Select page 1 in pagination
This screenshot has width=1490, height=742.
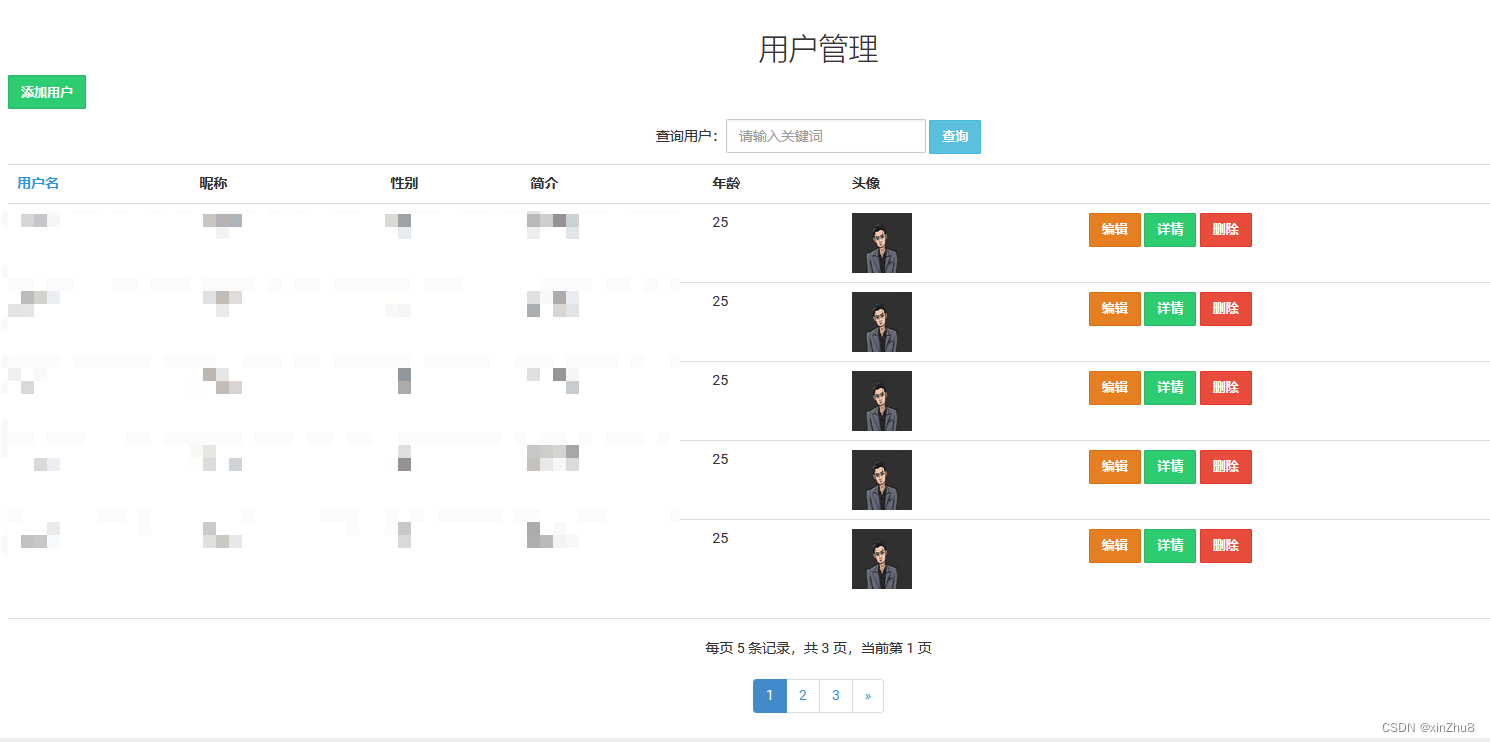pos(769,696)
